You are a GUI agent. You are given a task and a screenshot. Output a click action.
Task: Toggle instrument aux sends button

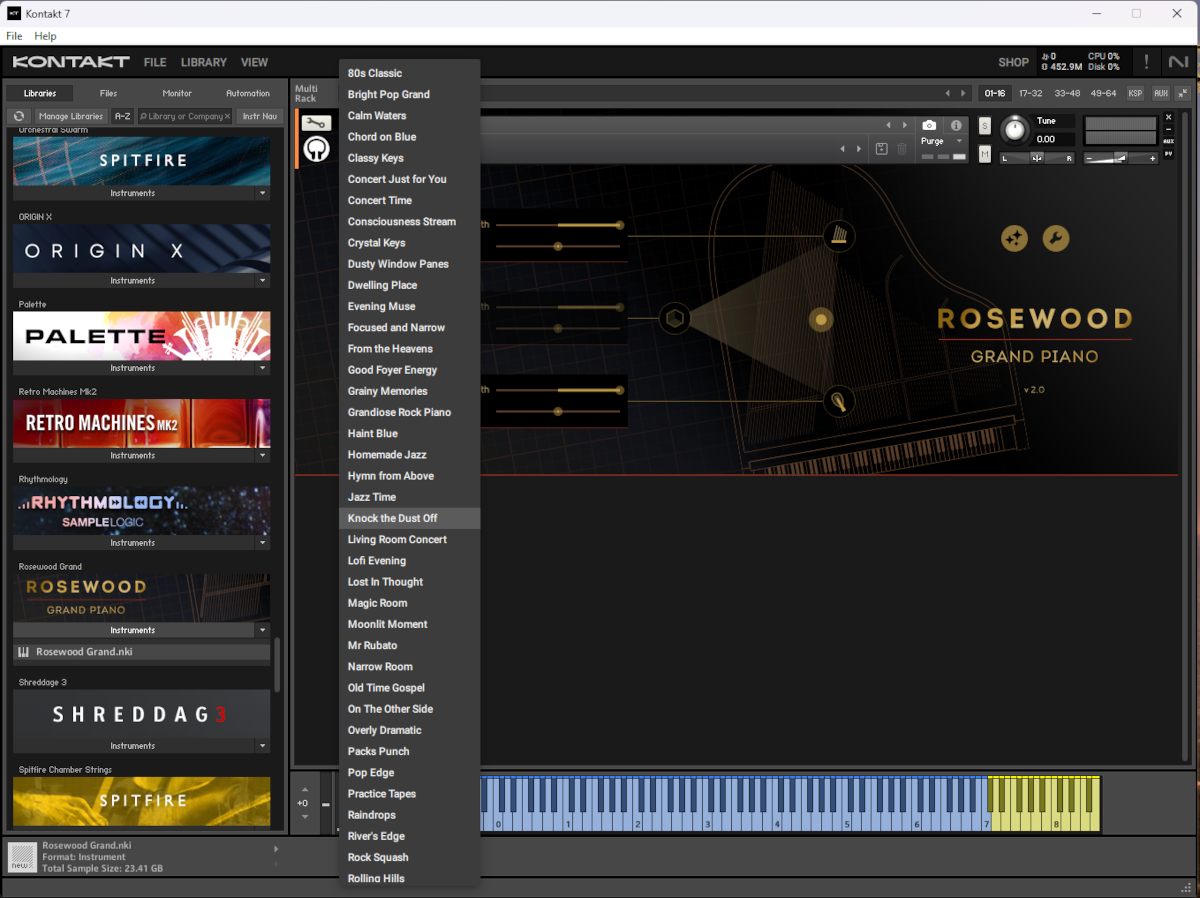1169,142
